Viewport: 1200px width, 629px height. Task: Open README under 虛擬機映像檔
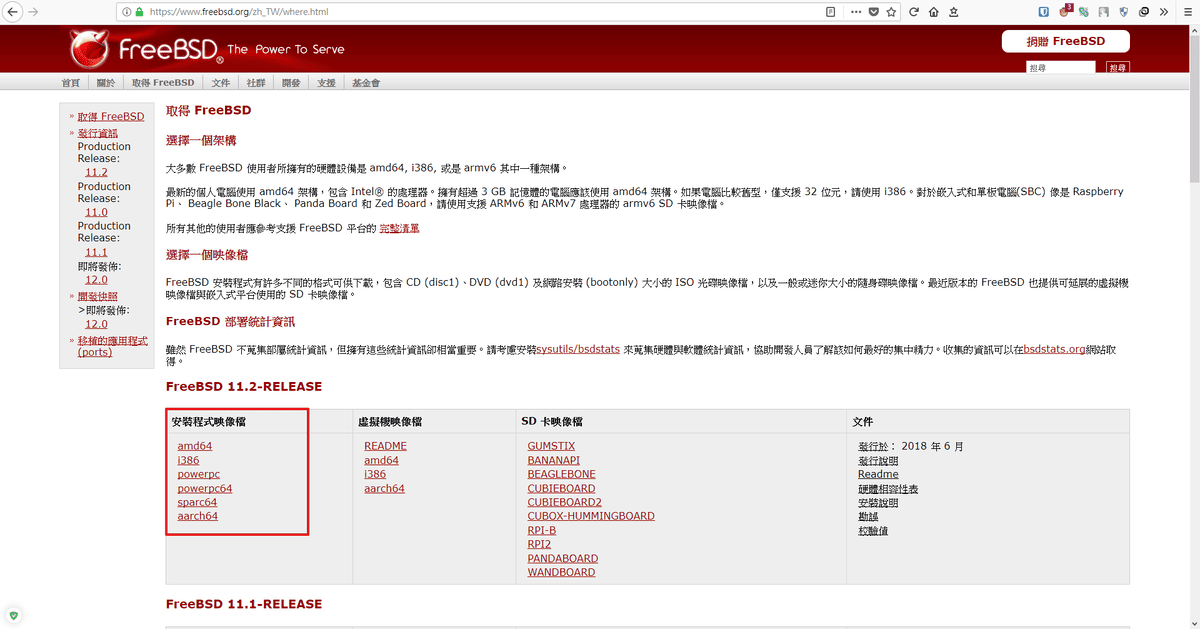[385, 446]
